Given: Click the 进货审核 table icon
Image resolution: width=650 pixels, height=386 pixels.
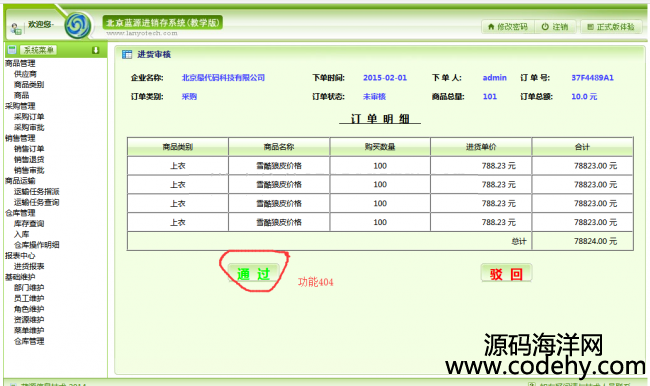Looking at the screenshot, I should (x=127, y=54).
